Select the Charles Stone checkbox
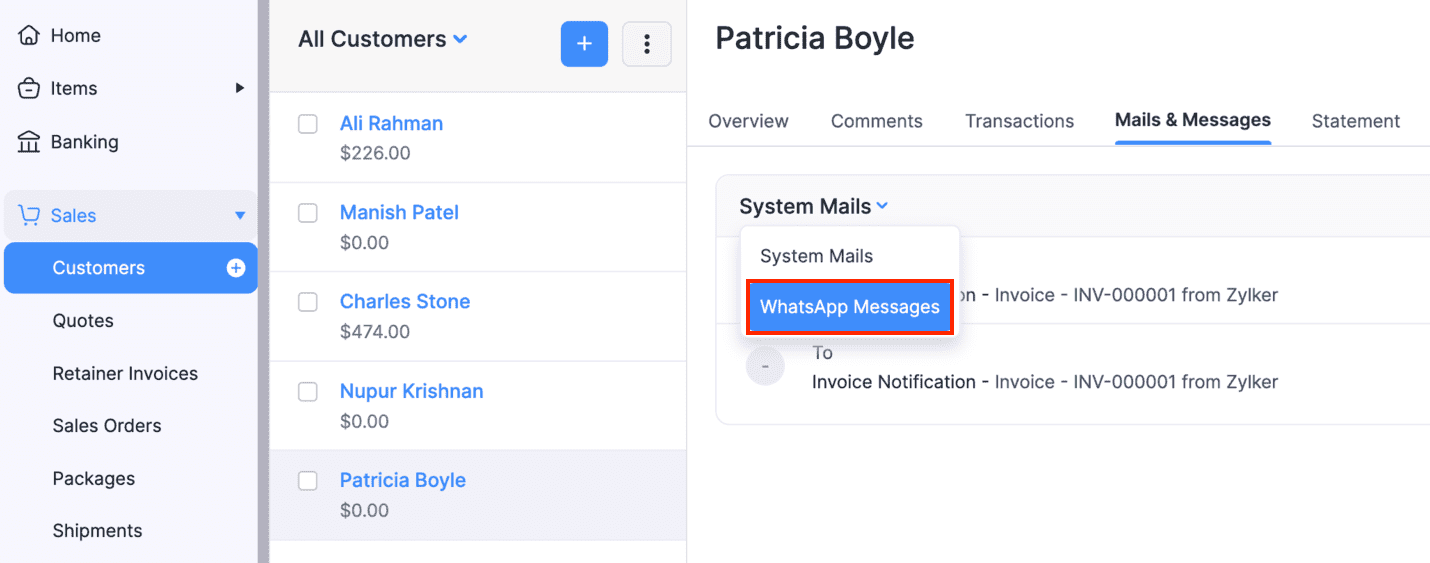The height and width of the screenshot is (563, 1430). [x=308, y=302]
